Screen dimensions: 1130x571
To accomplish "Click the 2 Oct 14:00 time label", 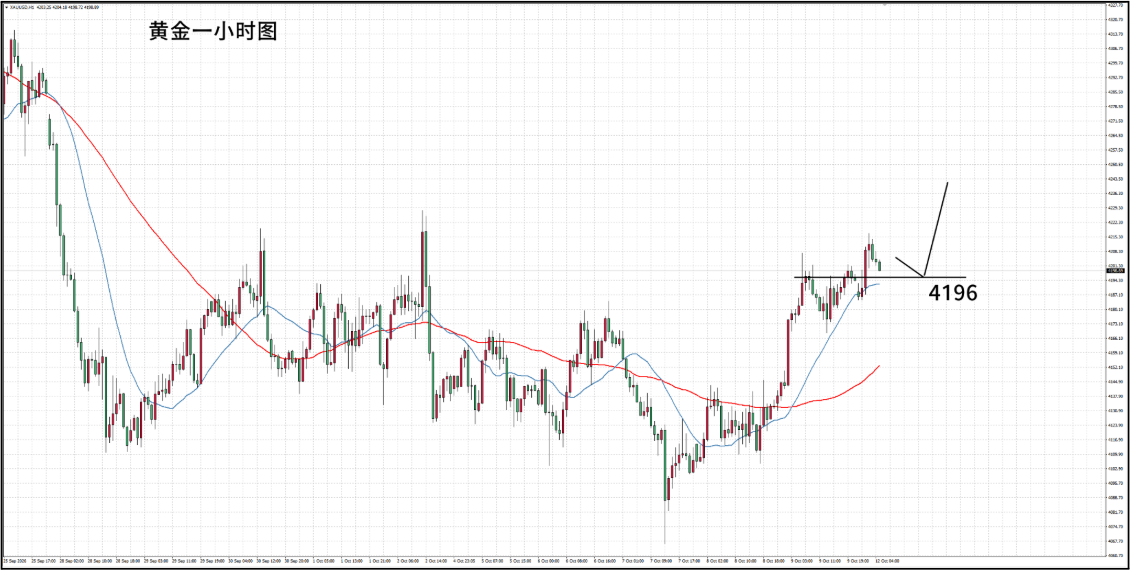I will (437, 560).
